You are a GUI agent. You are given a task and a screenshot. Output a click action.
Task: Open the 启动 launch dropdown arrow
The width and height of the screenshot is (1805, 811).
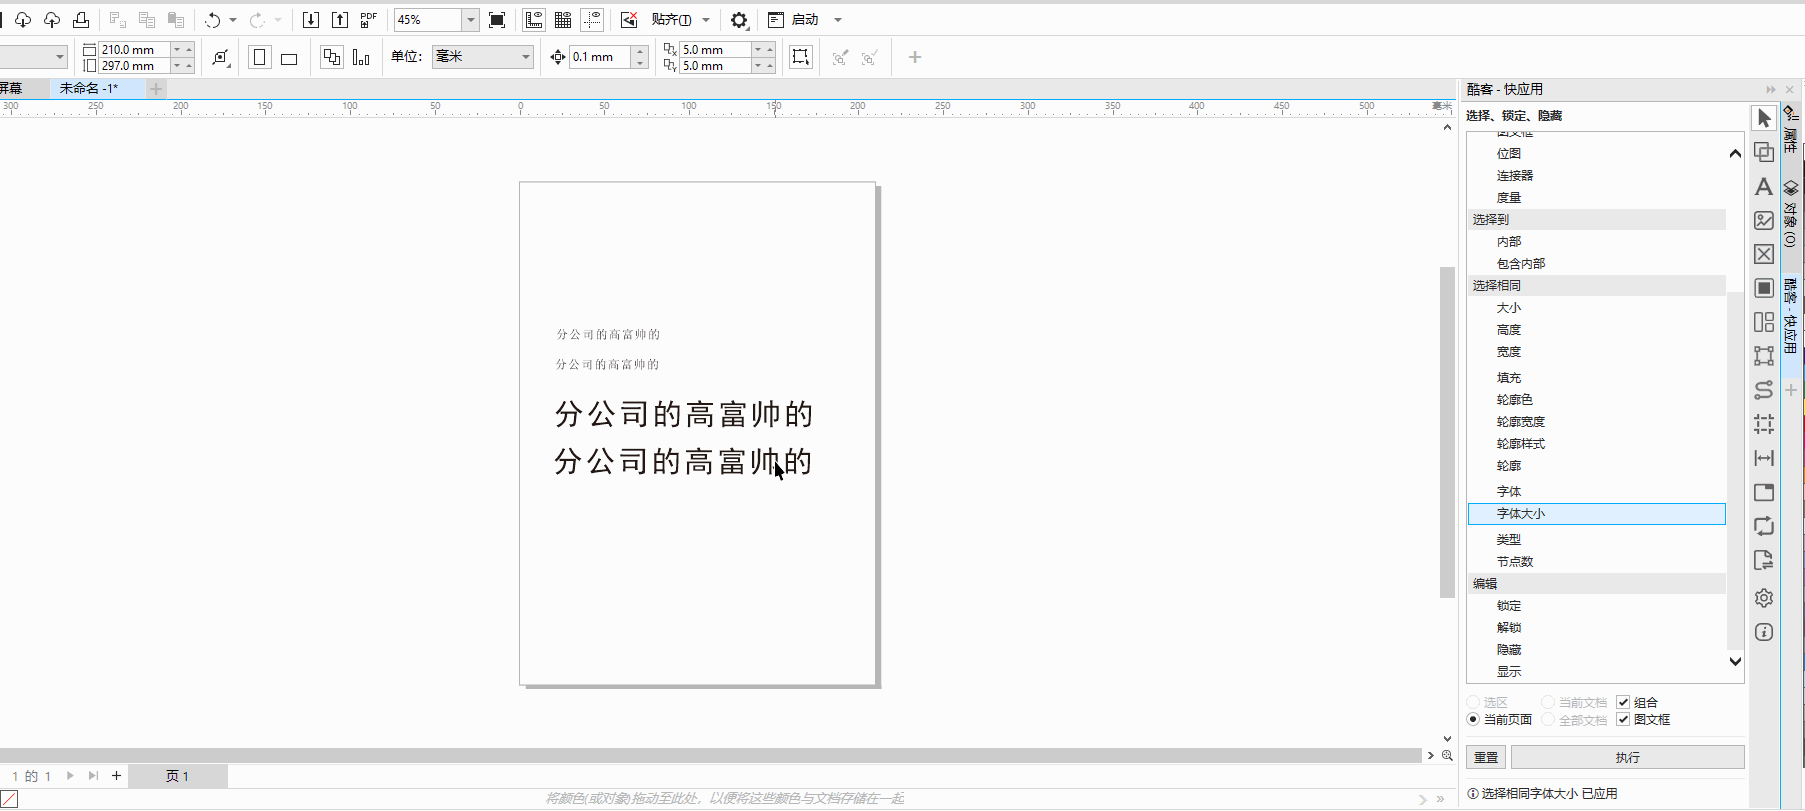coord(838,20)
